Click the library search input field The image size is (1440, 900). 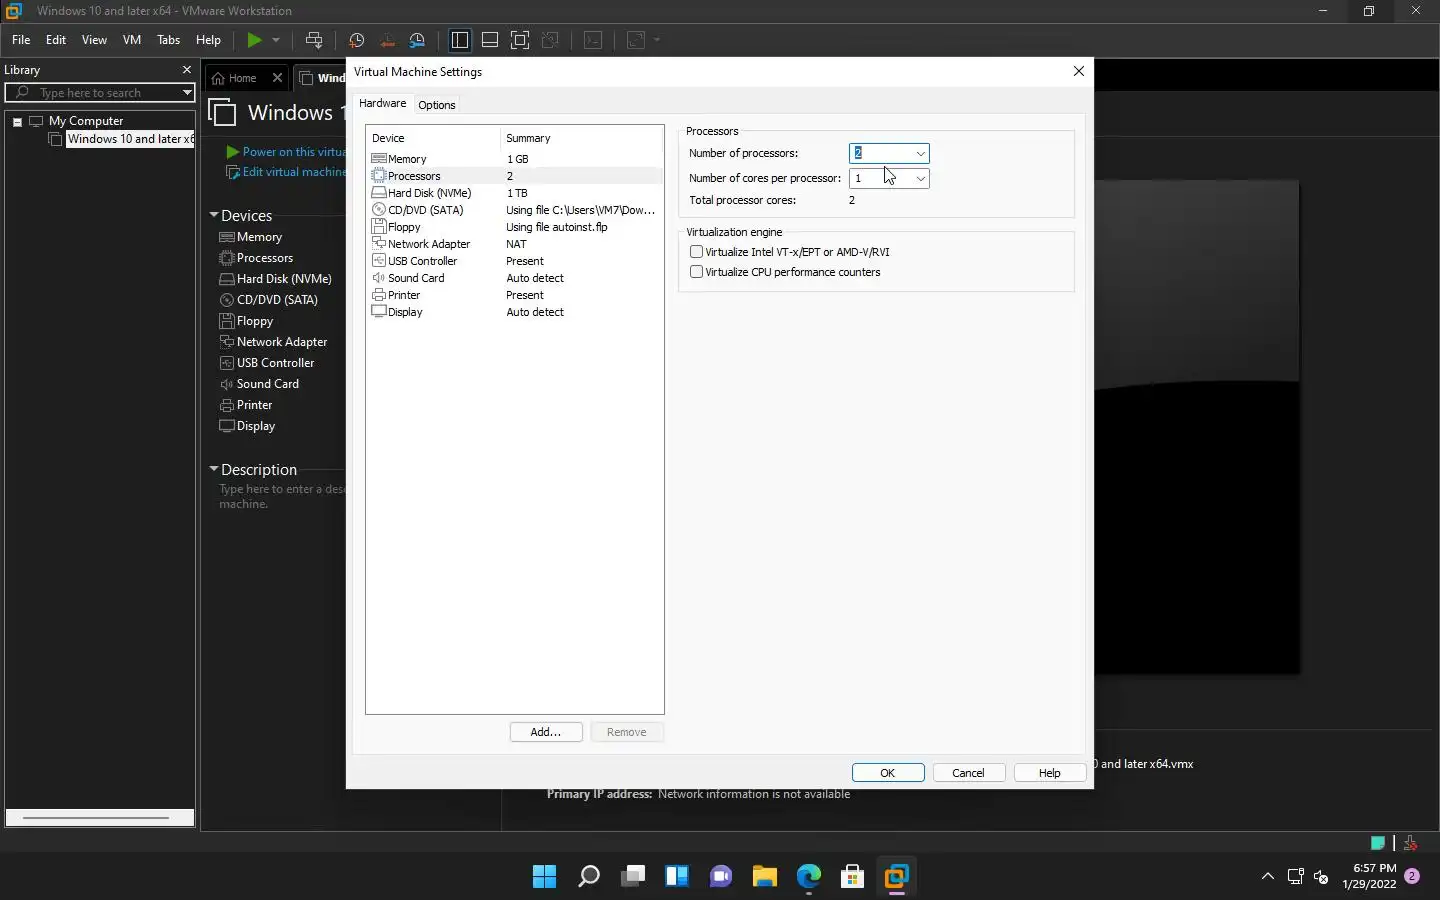click(100, 93)
